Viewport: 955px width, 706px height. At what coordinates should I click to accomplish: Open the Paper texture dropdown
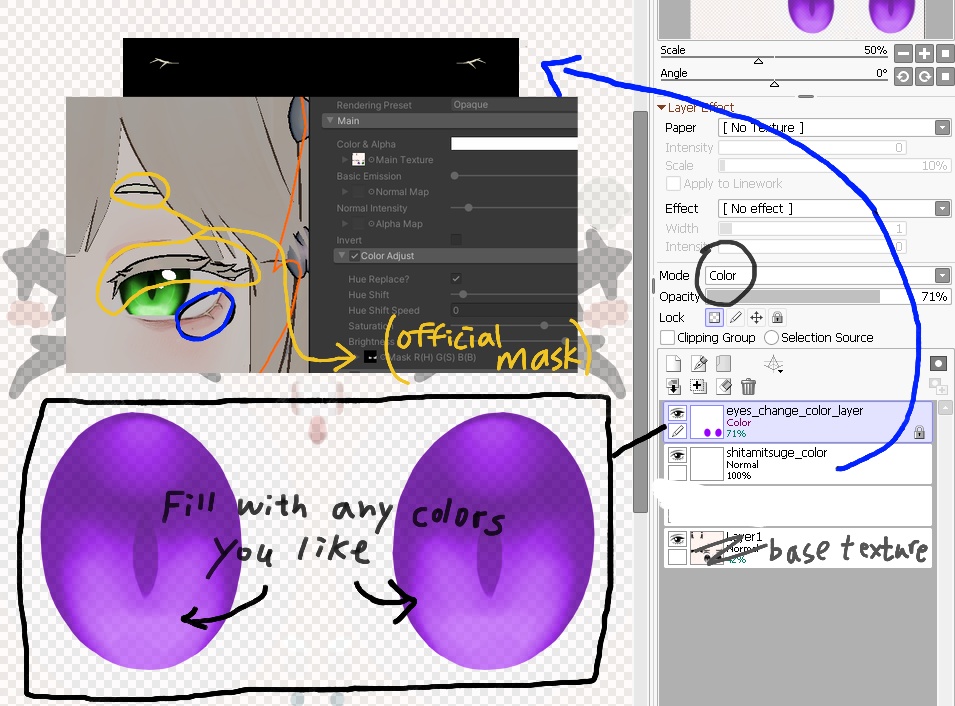[941, 127]
